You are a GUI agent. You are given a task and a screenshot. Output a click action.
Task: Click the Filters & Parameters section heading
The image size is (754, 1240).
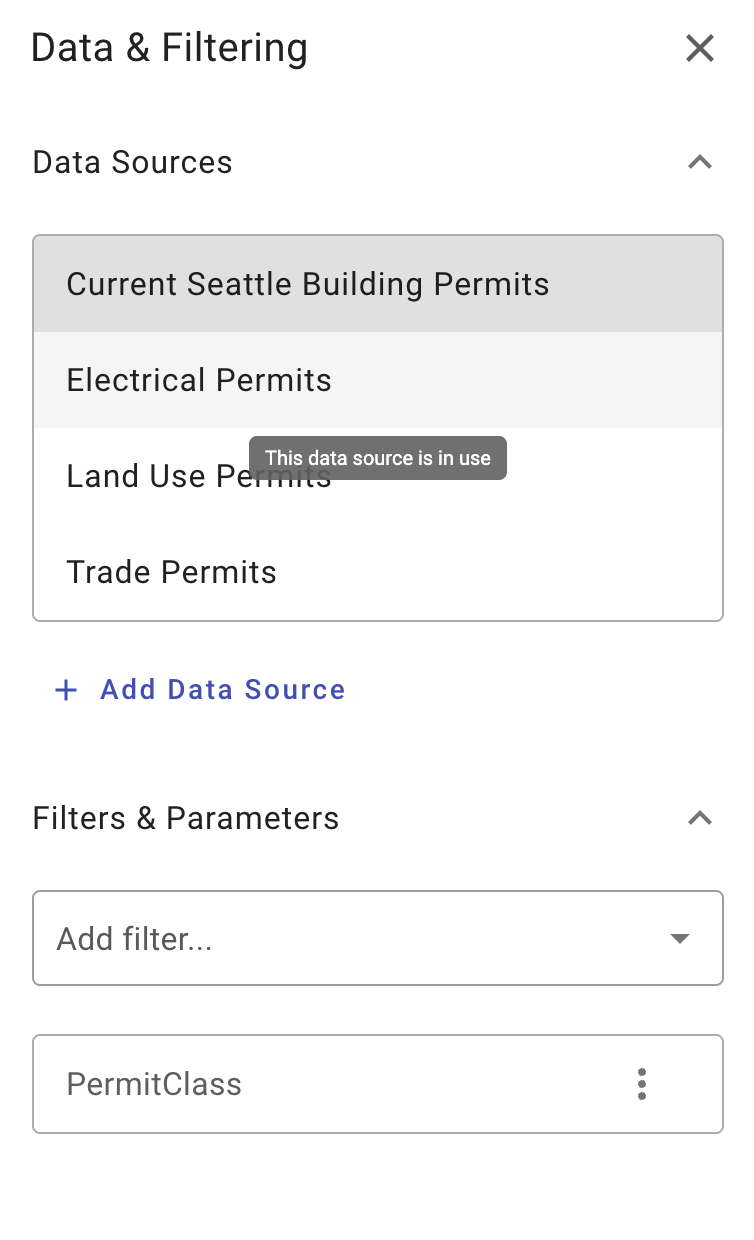tap(186, 818)
